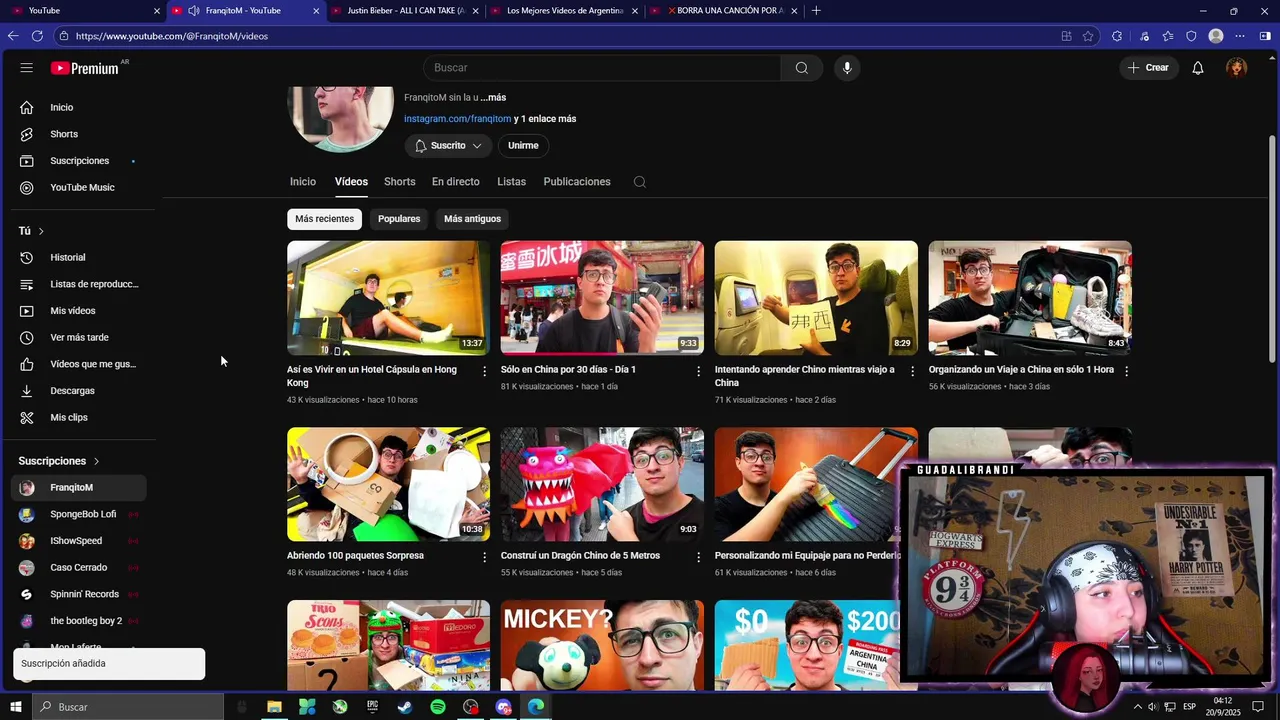The image size is (1280, 720).
Task: Open the browser favorites list icon
Action: pos(1168,36)
